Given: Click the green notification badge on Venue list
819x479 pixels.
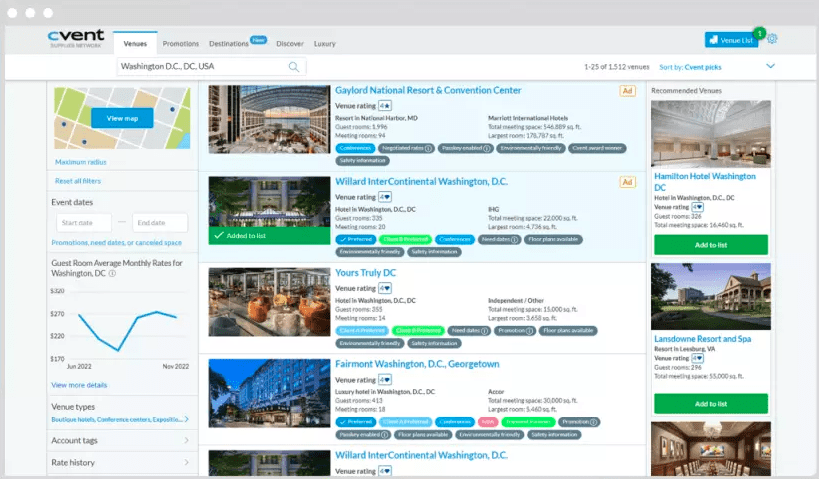Looking at the screenshot, I should point(759,33).
